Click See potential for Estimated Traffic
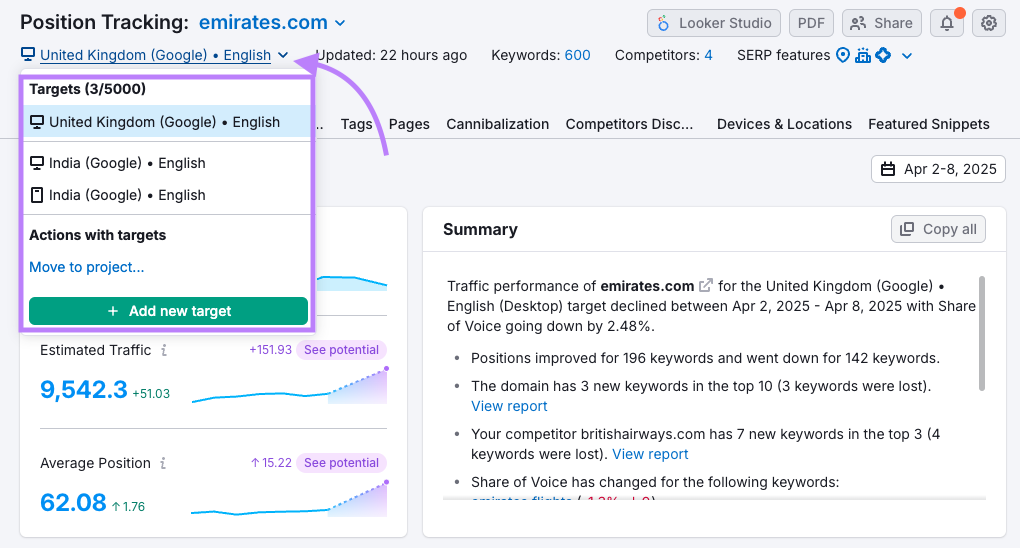This screenshot has width=1020, height=548. coord(341,350)
